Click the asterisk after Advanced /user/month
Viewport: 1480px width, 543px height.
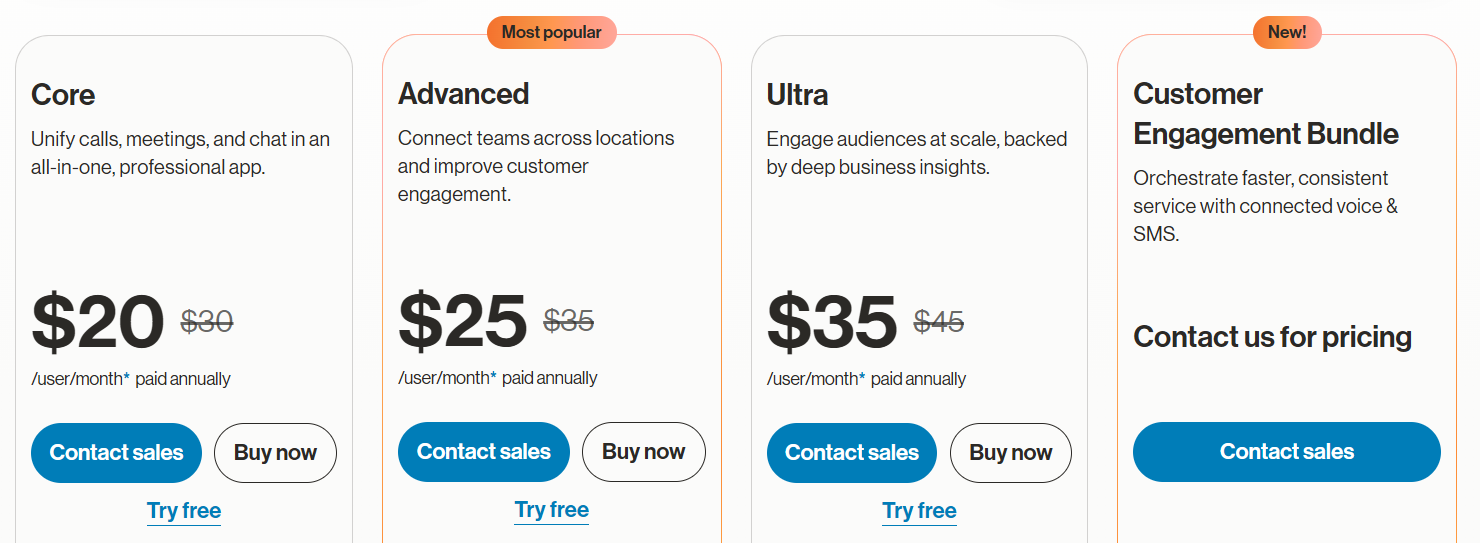click(x=493, y=376)
